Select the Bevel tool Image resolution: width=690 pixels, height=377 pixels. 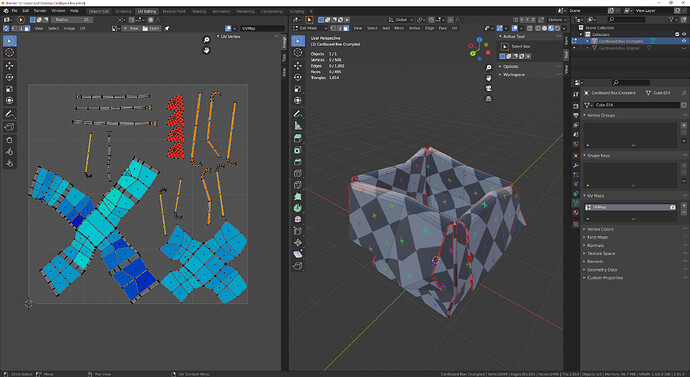(298, 162)
